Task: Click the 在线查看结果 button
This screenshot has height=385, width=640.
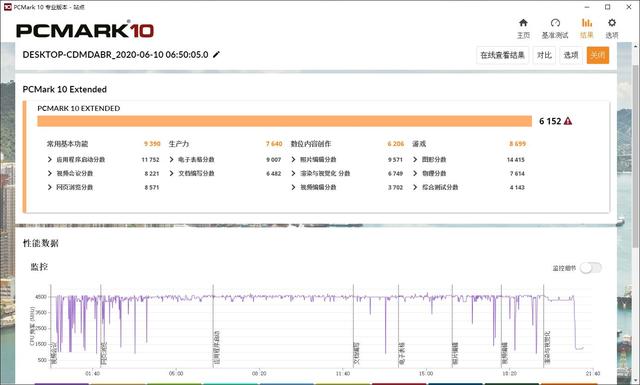Action: [502, 55]
